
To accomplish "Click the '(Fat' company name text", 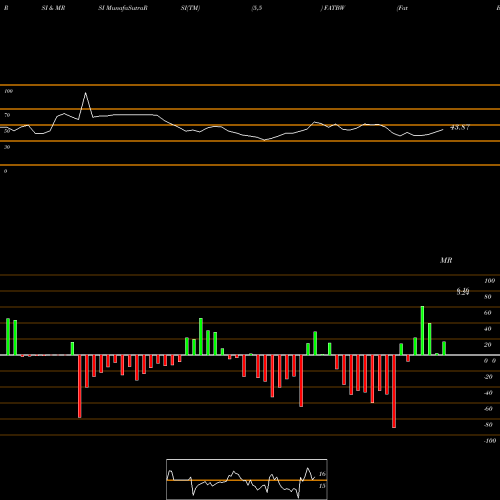I will tap(402, 8).
